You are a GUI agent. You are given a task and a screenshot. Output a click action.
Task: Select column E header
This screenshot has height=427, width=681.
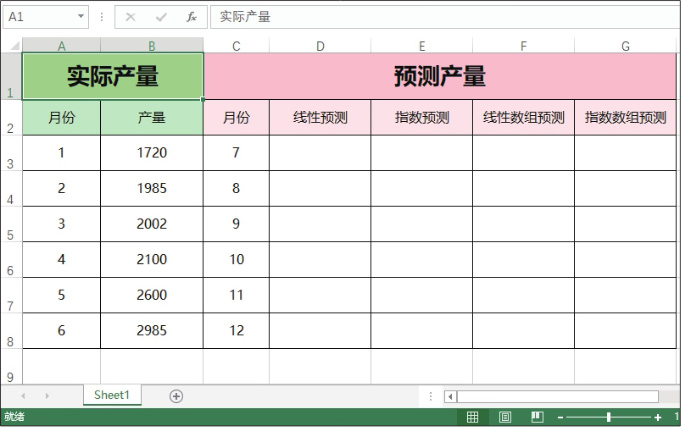(422, 46)
